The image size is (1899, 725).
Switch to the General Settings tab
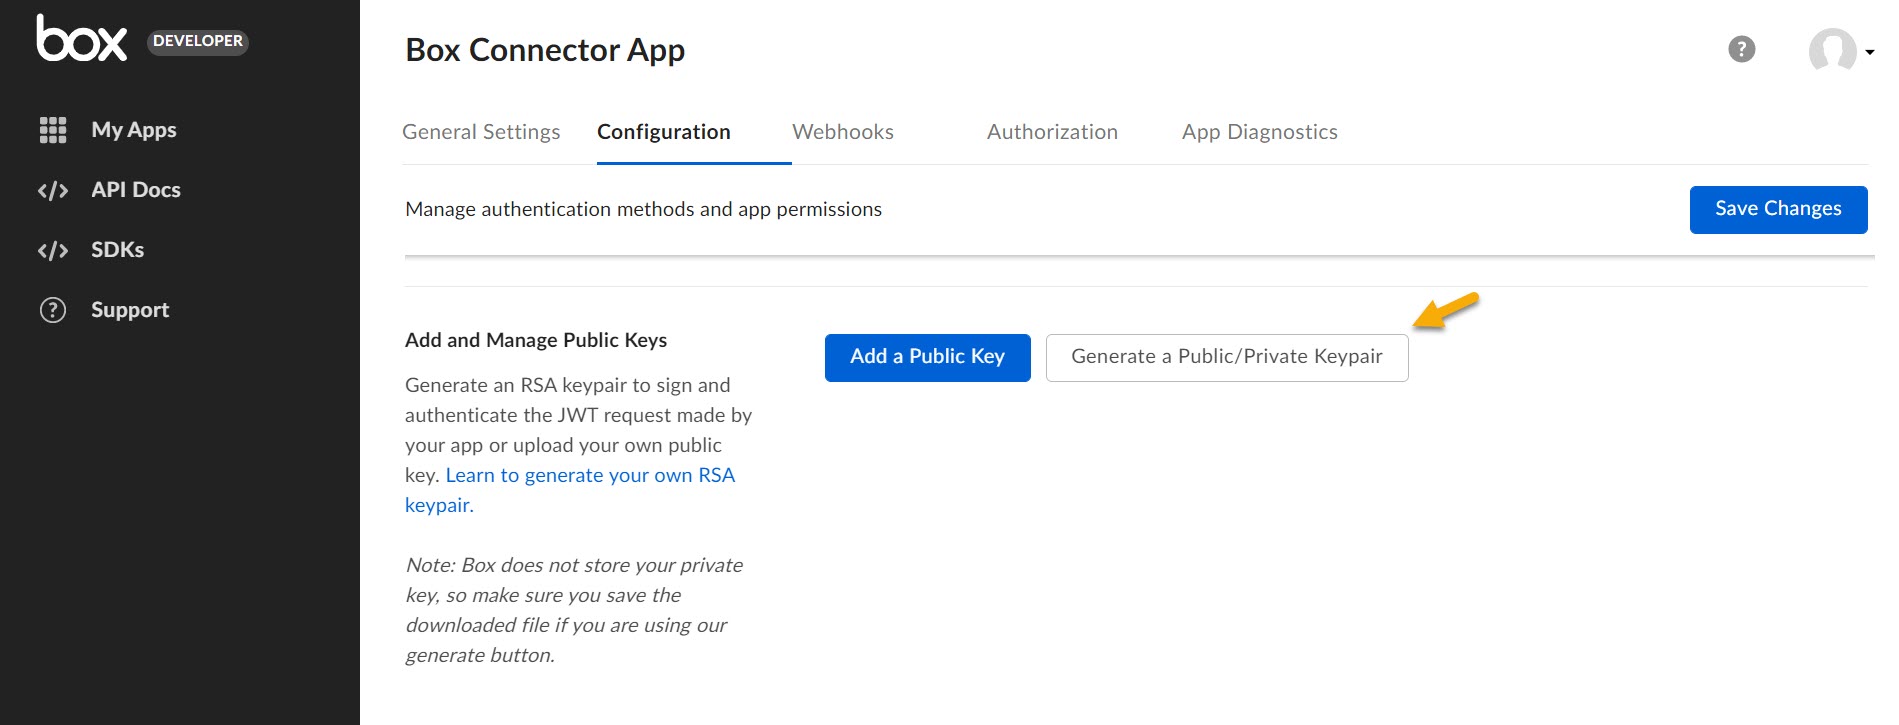481,132
